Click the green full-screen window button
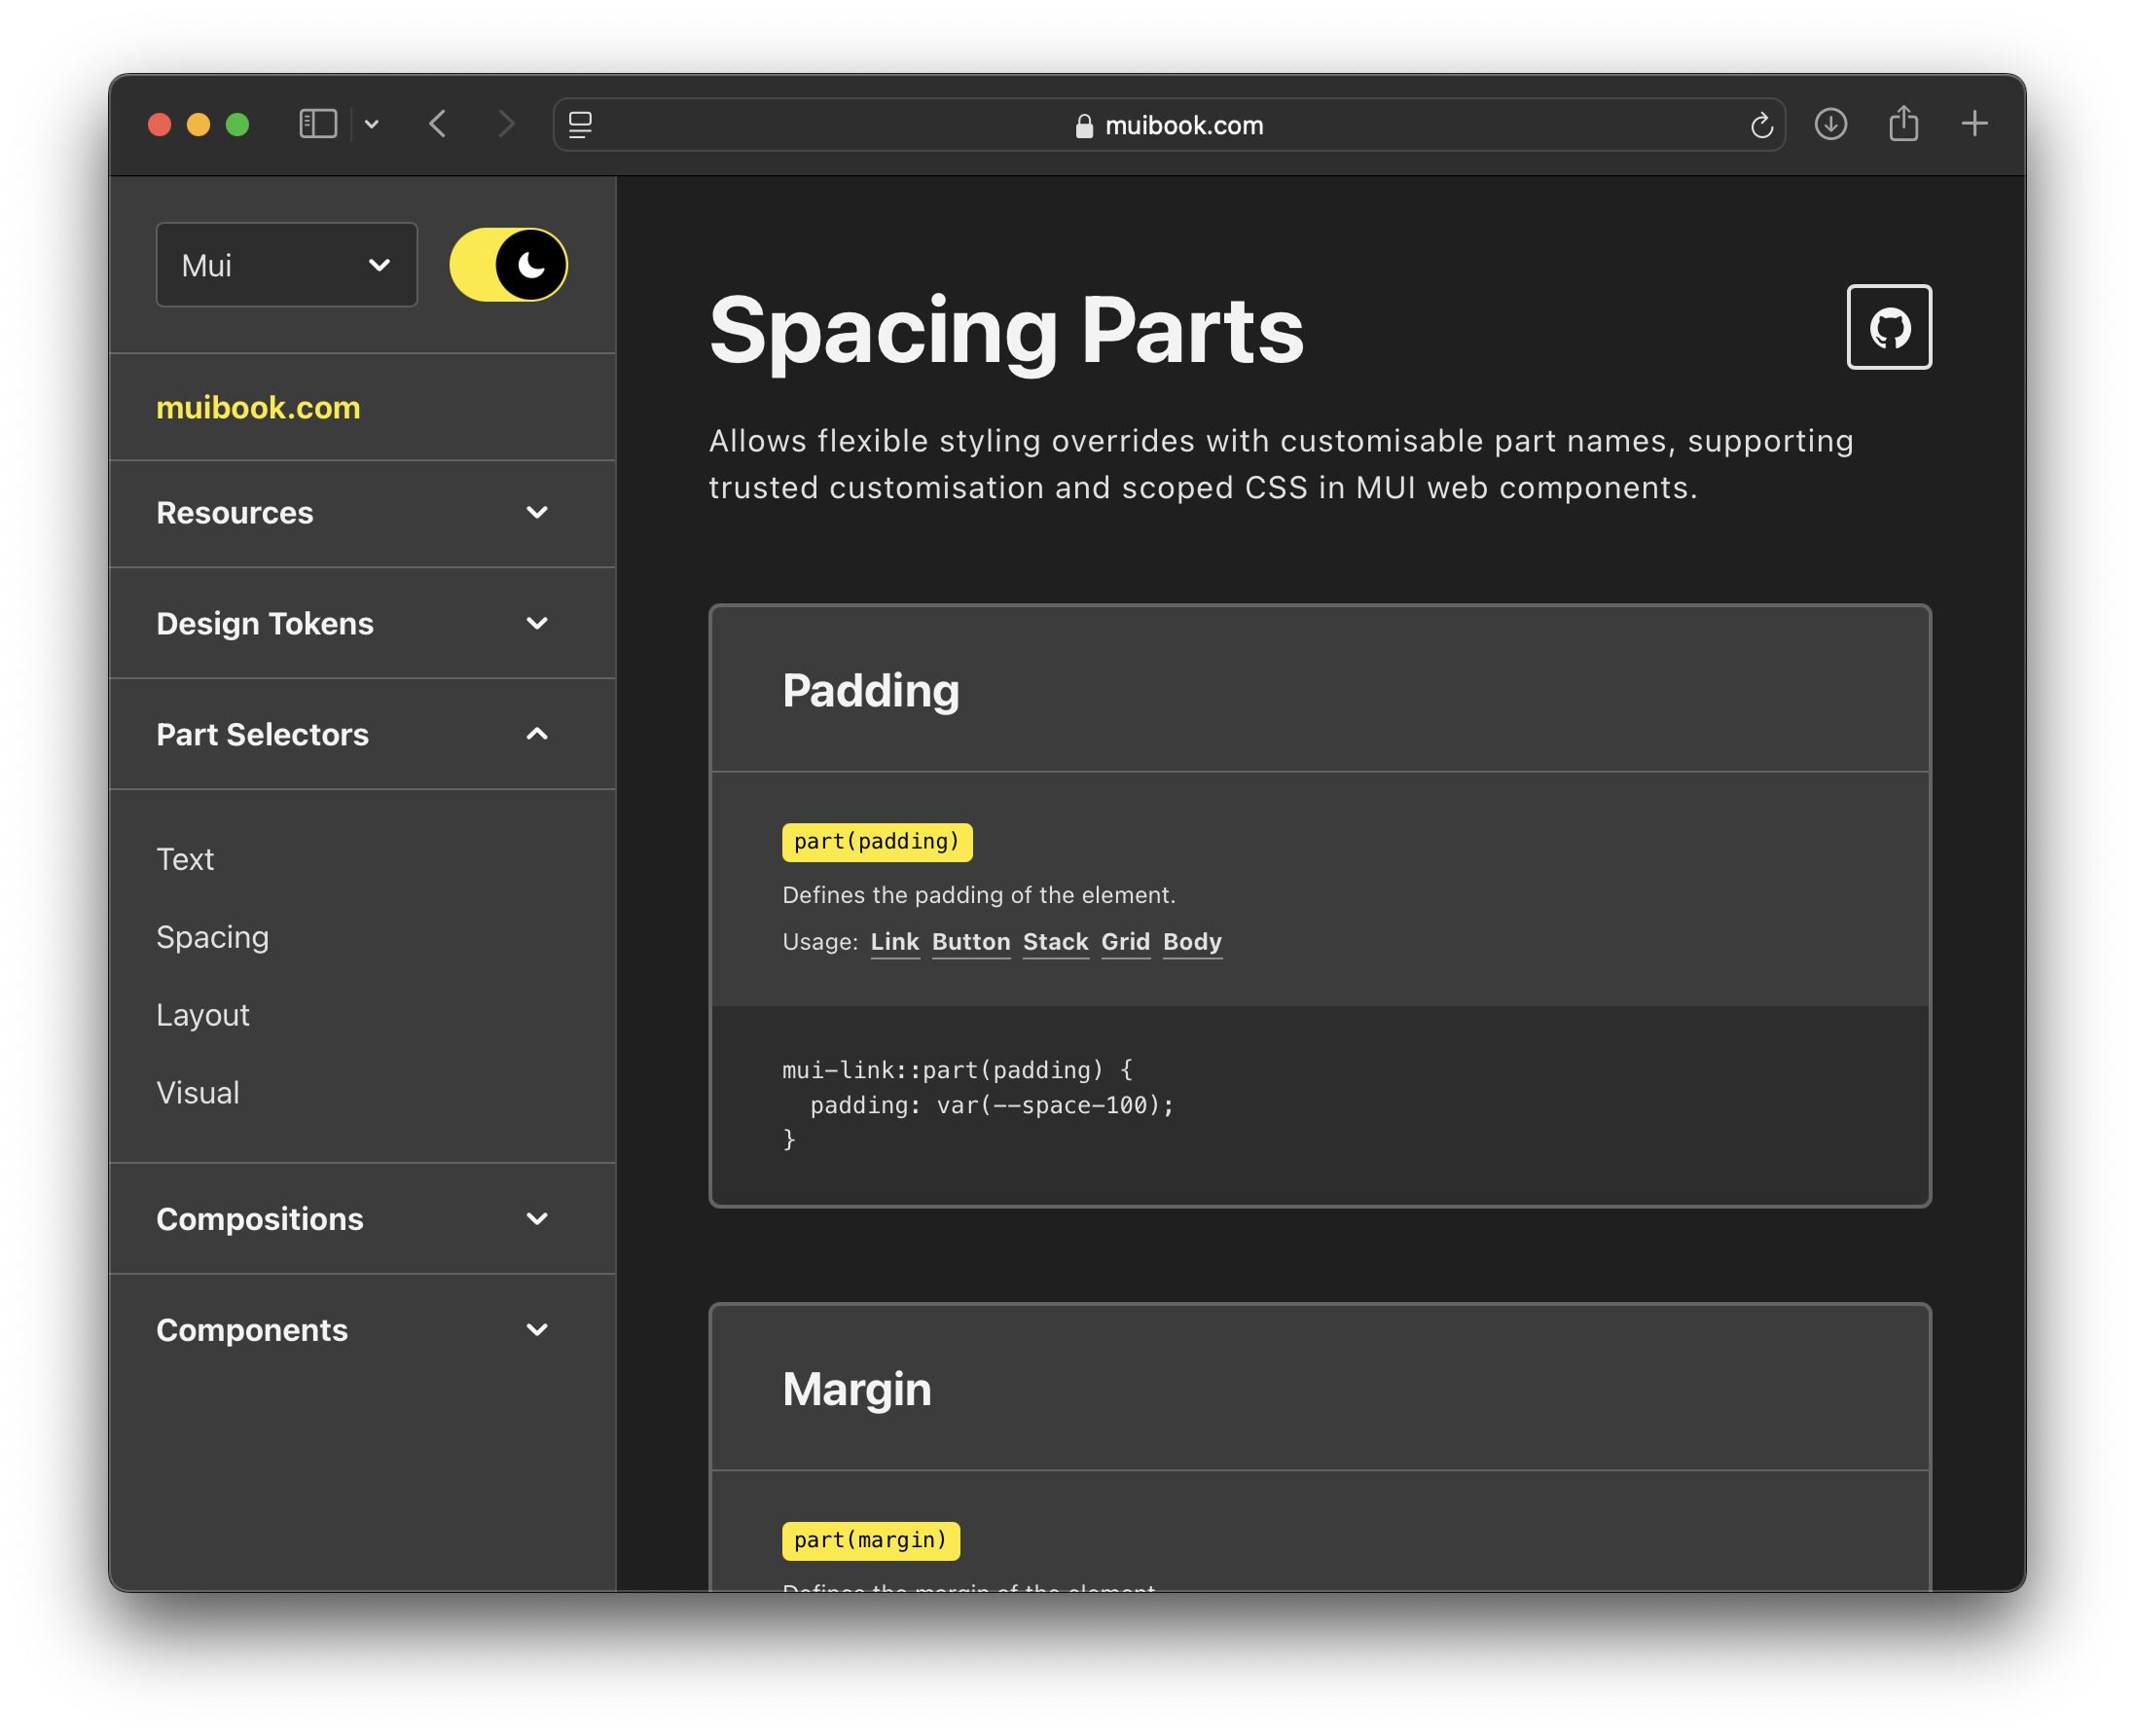Viewport: 2135px width, 1736px height. click(x=238, y=124)
